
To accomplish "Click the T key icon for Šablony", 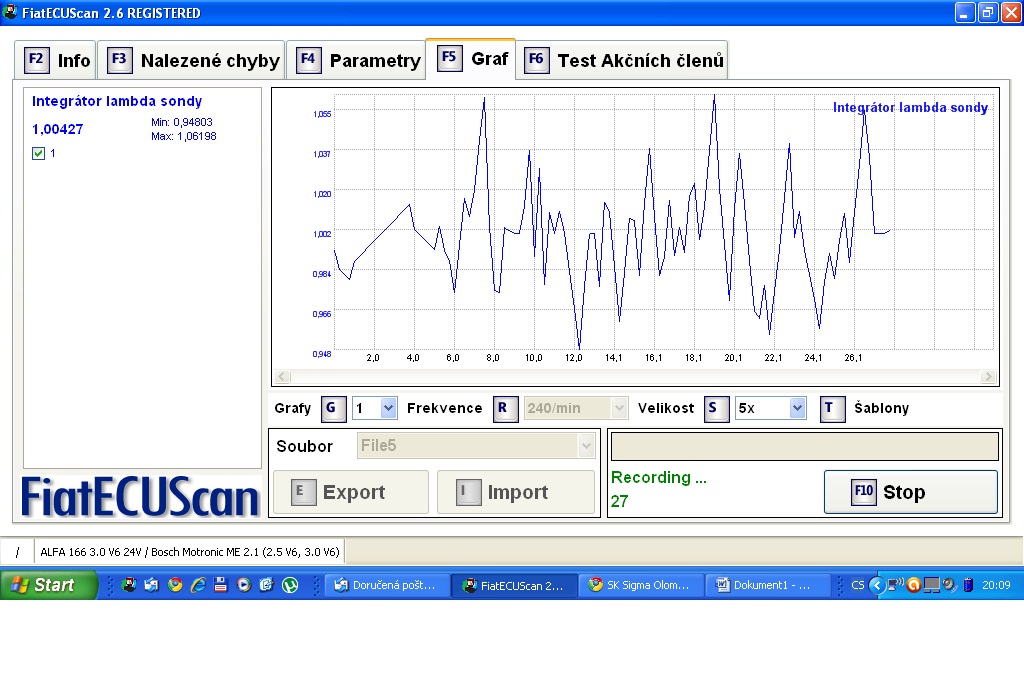I will point(832,408).
